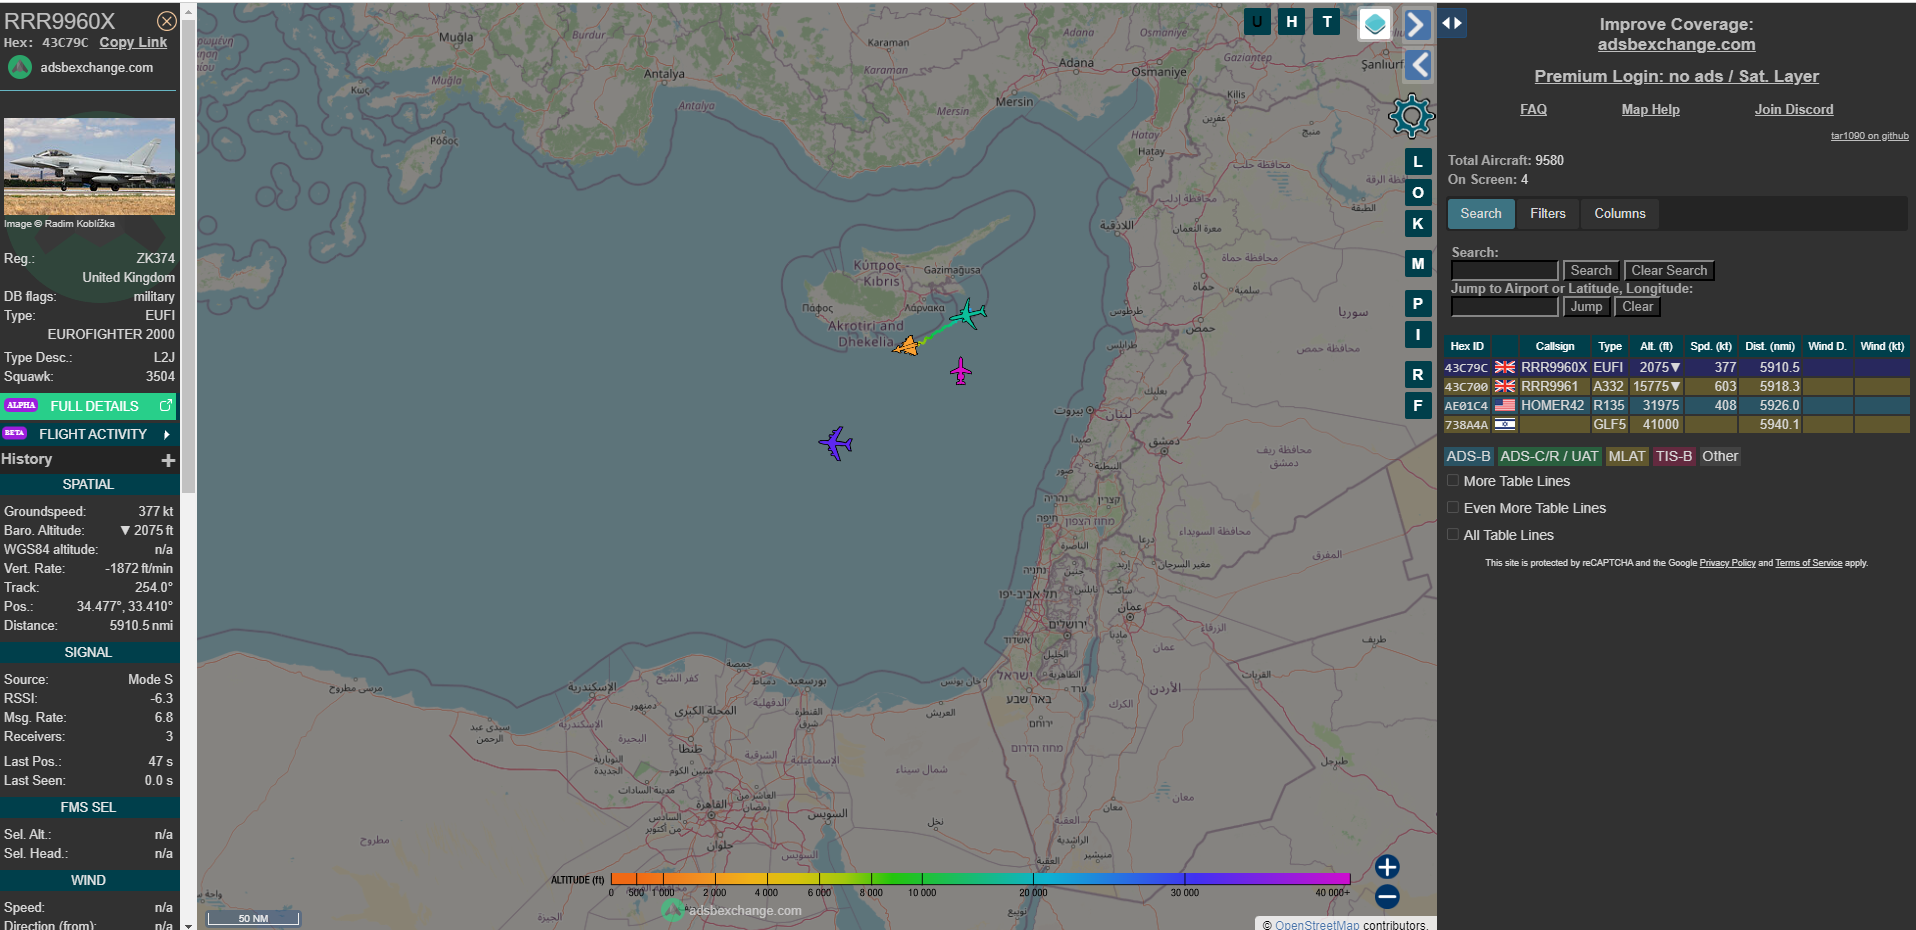Click the T map toggle button

(x=1327, y=21)
